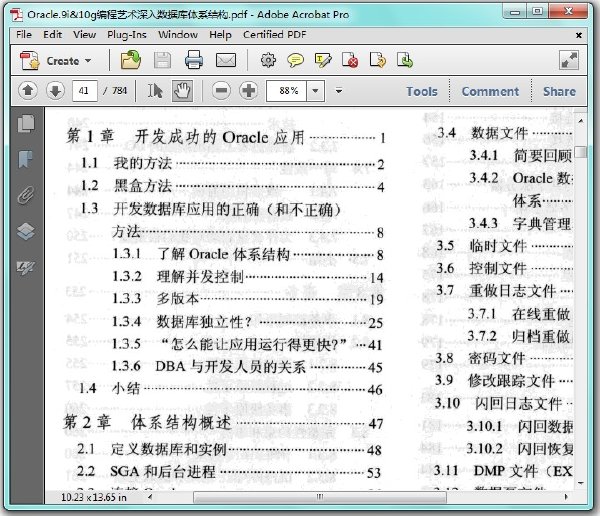Screen dimensions: 600x516
Task: Open a file with the folder icon
Action: (131, 60)
